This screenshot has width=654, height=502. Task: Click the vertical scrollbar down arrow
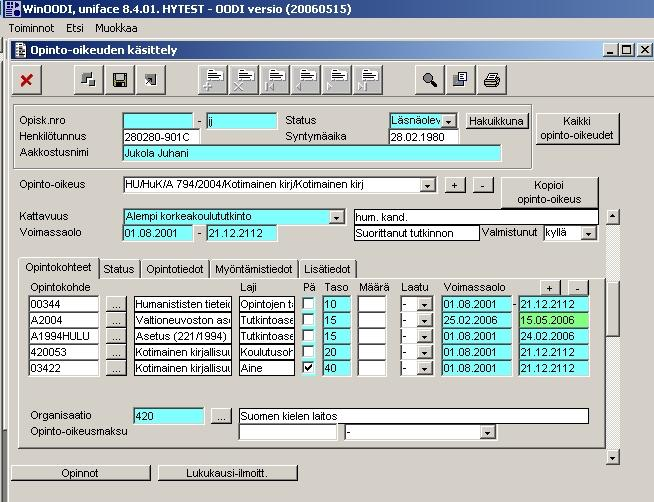click(612, 457)
